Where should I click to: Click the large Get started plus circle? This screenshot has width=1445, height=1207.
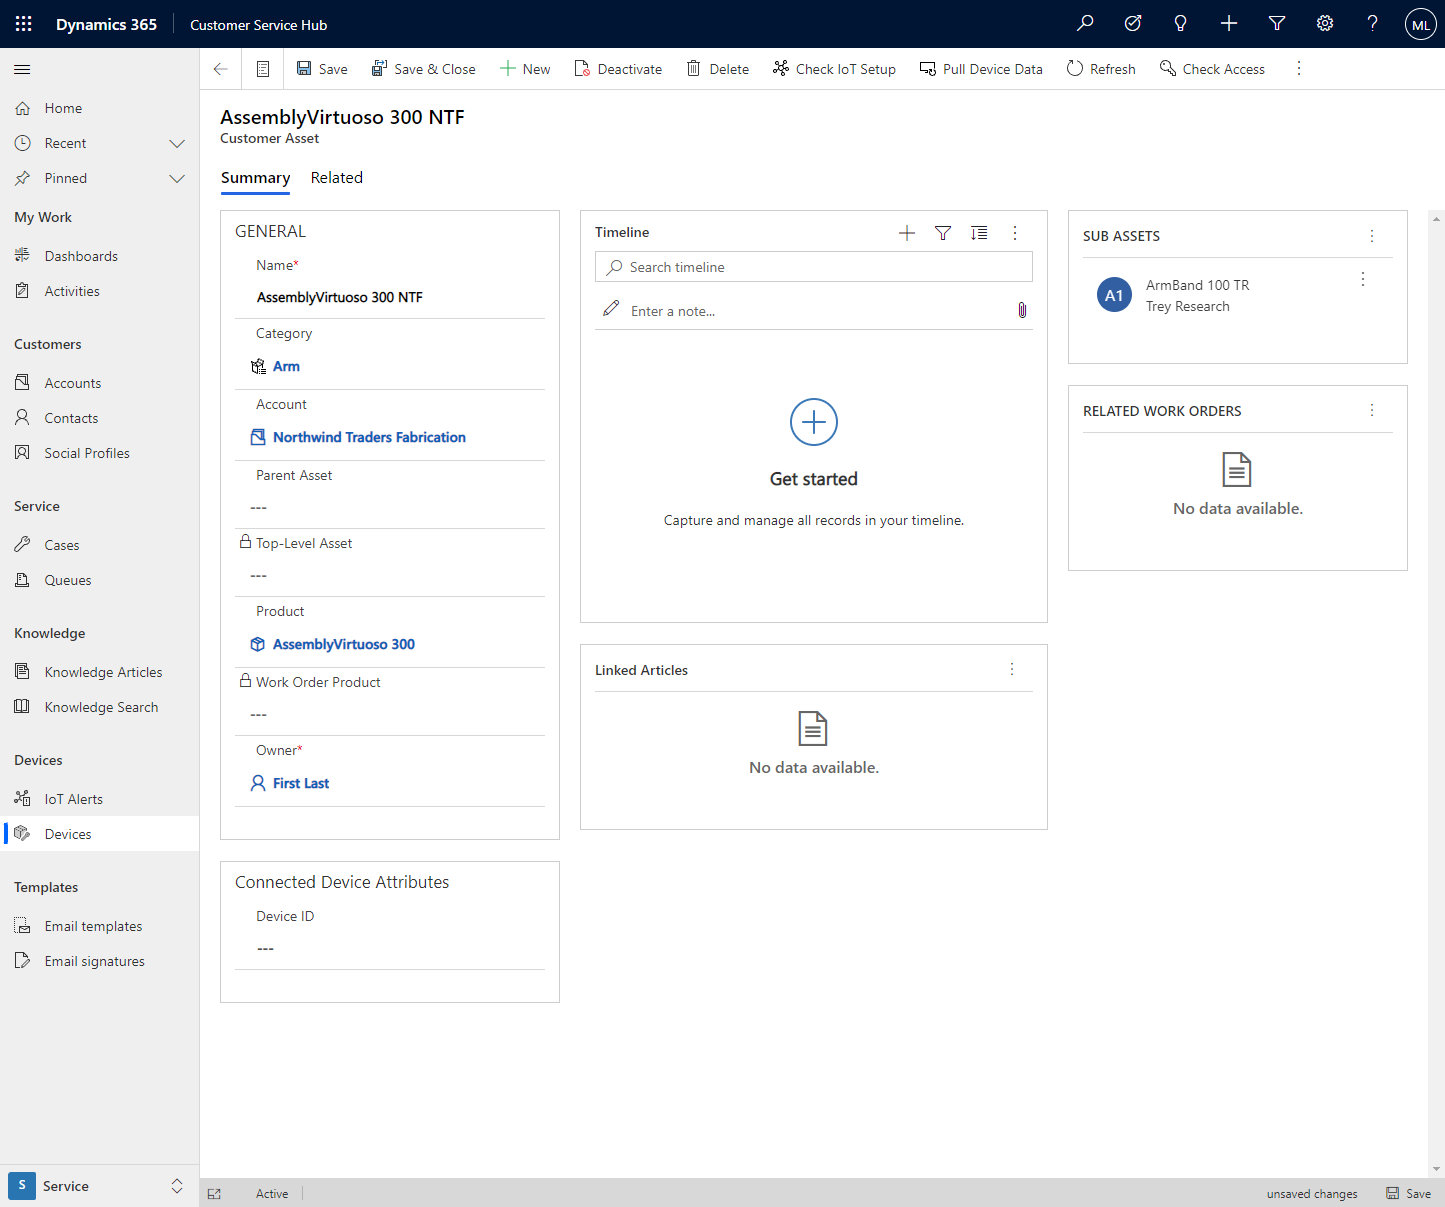point(814,422)
